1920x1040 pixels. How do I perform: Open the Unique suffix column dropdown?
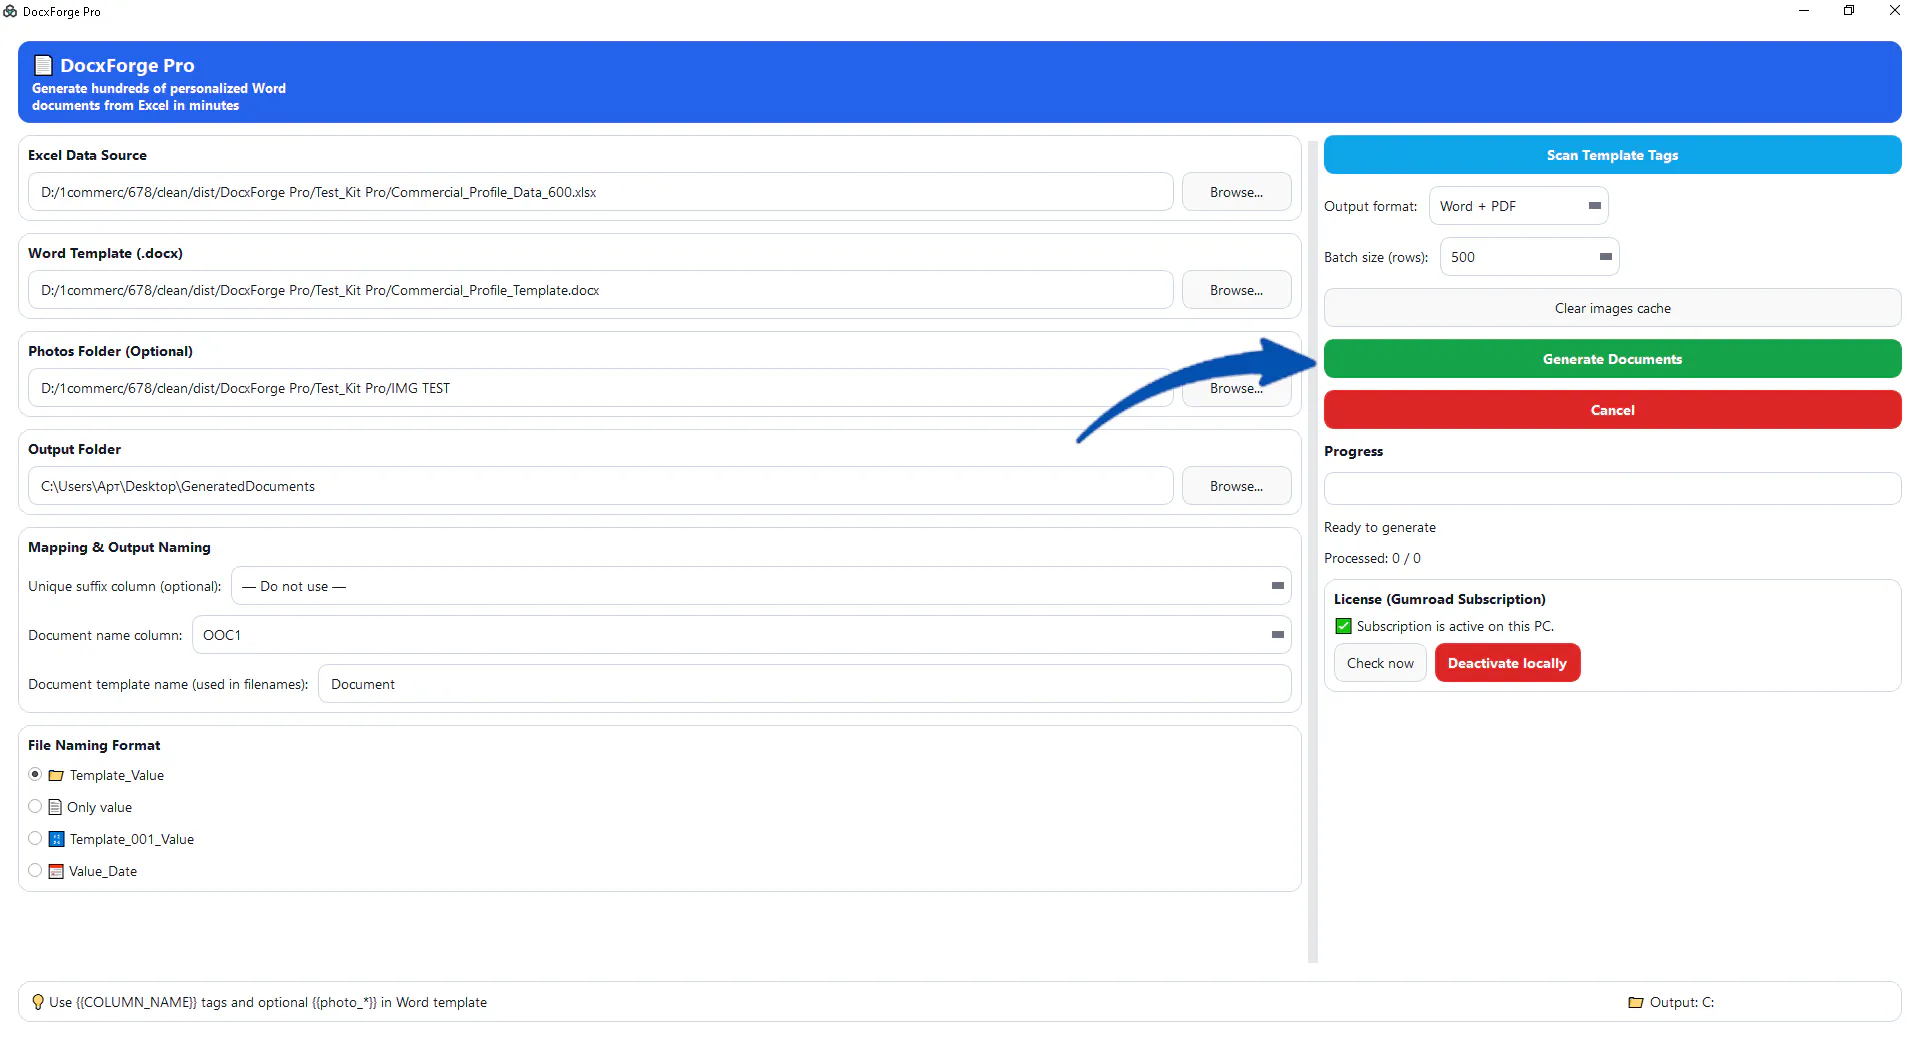coord(761,586)
